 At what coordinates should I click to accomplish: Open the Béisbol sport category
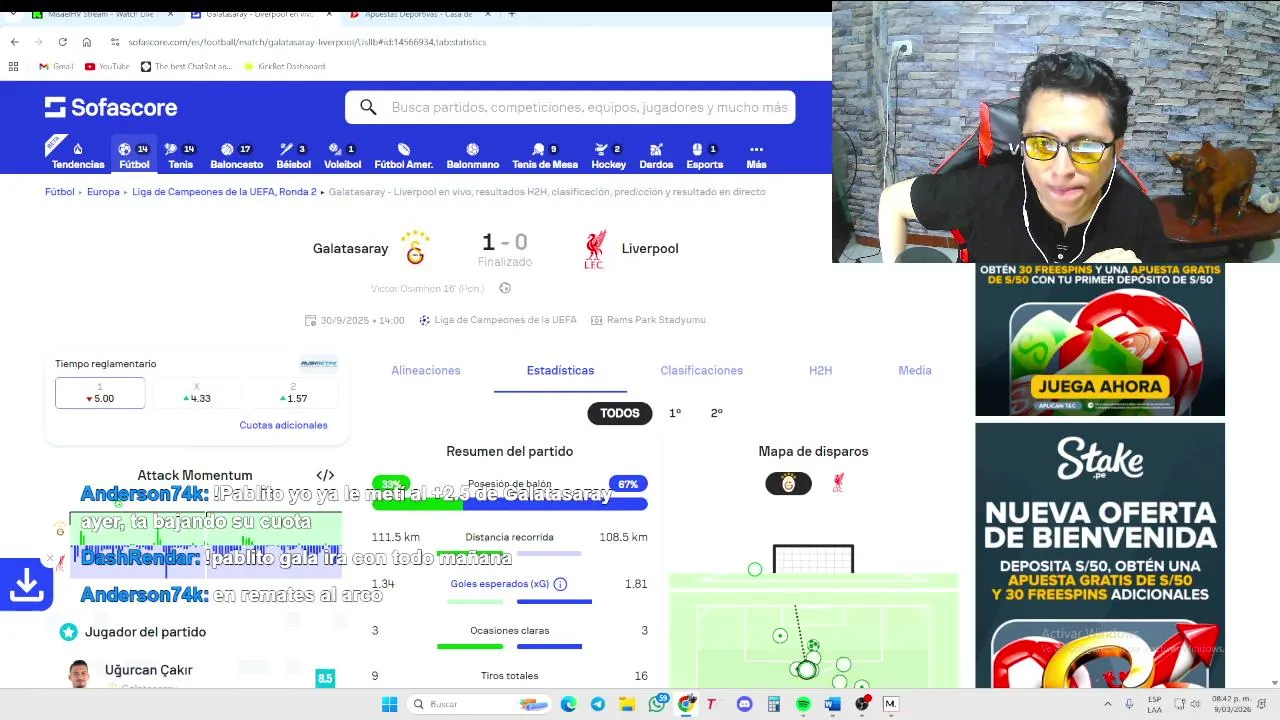tap(293, 155)
